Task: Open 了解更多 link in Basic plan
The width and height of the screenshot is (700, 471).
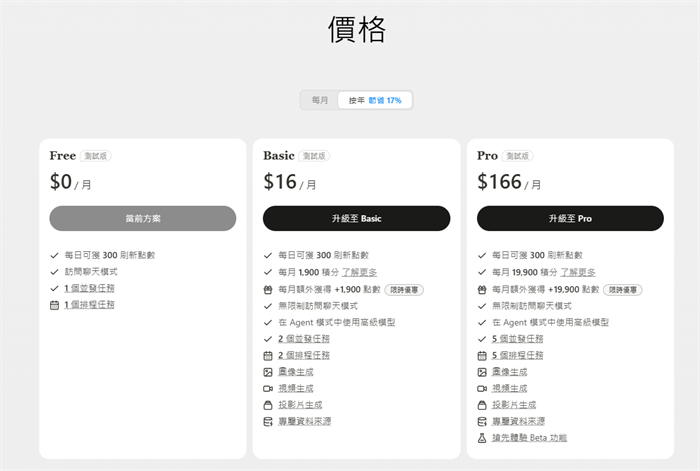Action: click(x=360, y=272)
